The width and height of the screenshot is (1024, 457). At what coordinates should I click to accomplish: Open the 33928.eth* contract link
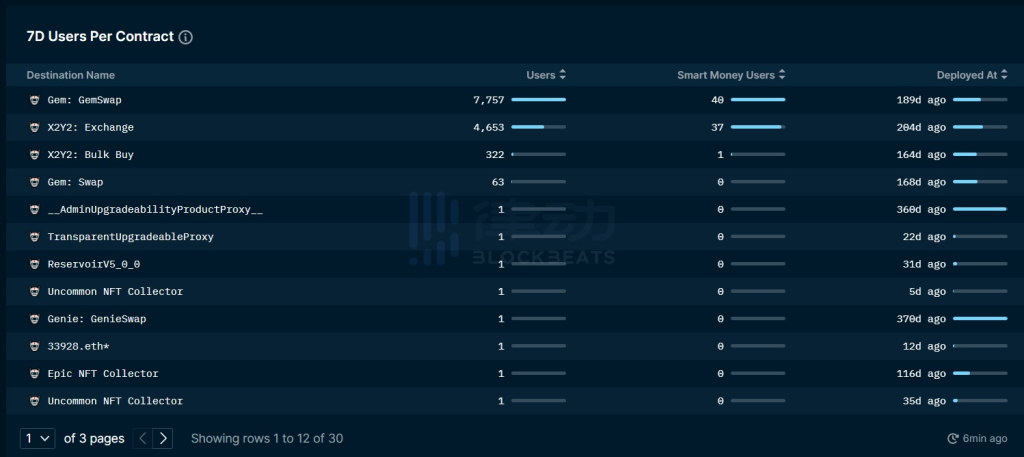[x=78, y=346]
